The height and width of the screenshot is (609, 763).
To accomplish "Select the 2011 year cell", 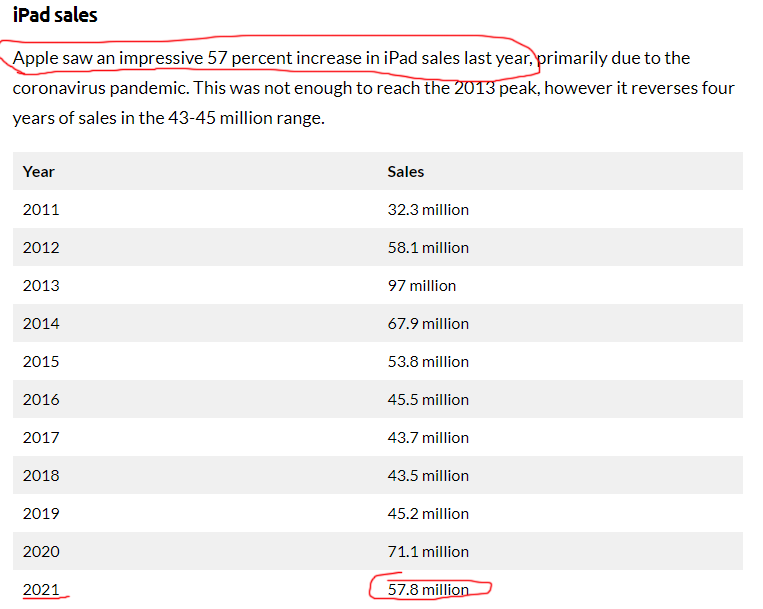I will tap(41, 210).
